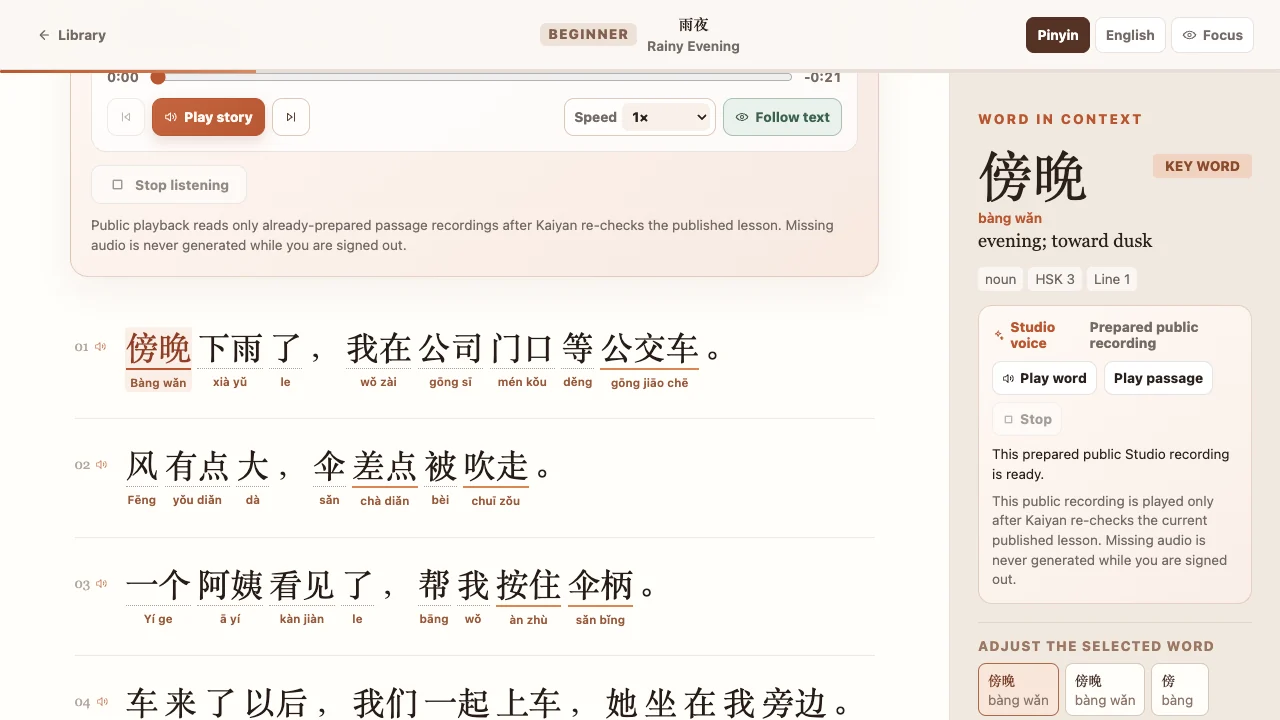This screenshot has width=1280, height=720.
Task: Play audio for line 04
Action: 101,702
